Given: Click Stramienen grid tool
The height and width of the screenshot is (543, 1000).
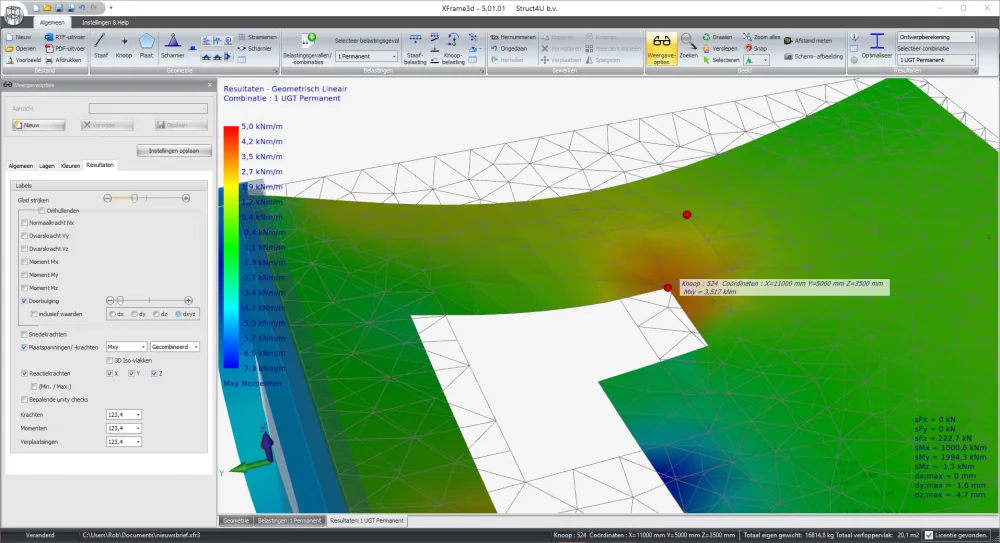Looking at the screenshot, I should coord(257,37).
